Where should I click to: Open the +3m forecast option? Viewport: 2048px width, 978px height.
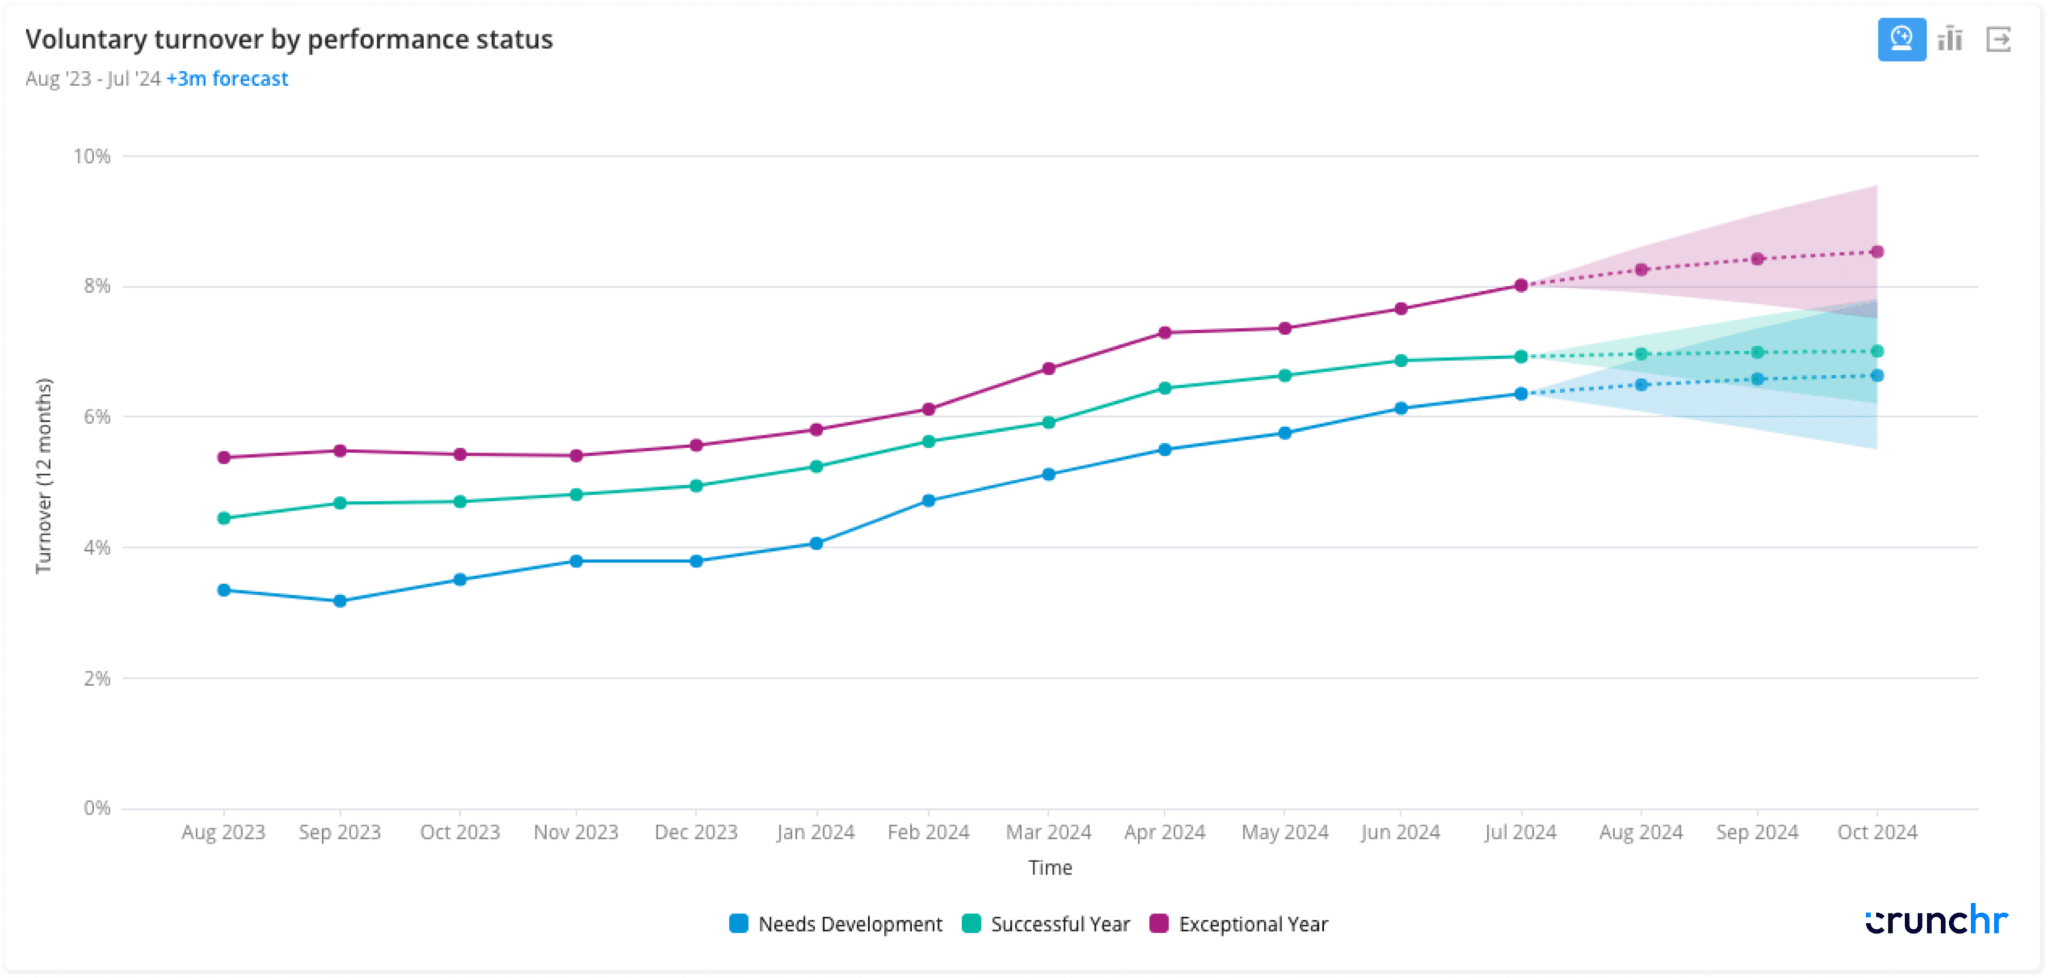[x=228, y=78]
